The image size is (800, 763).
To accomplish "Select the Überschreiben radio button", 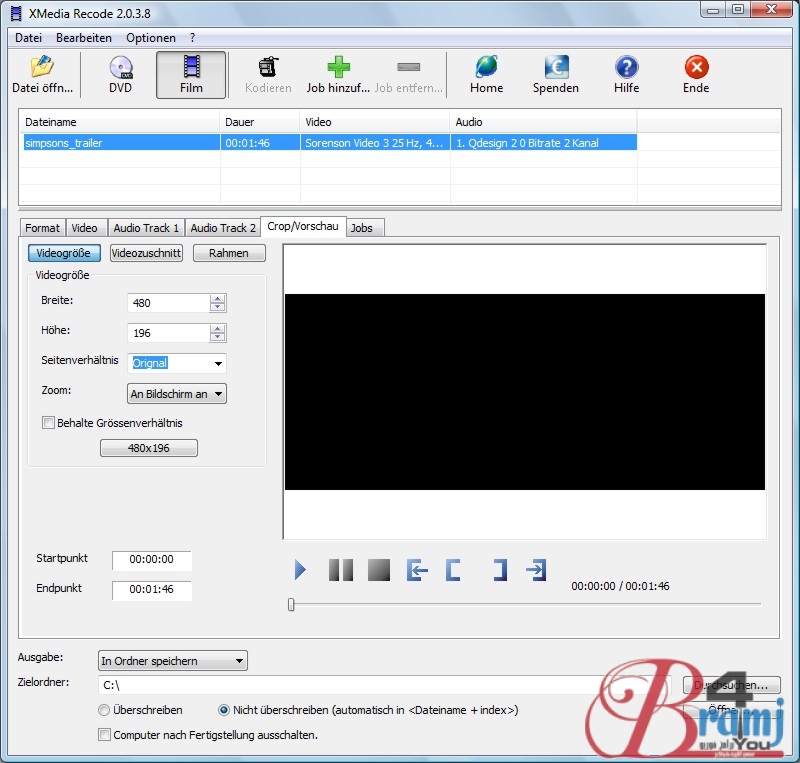I will pos(104,710).
